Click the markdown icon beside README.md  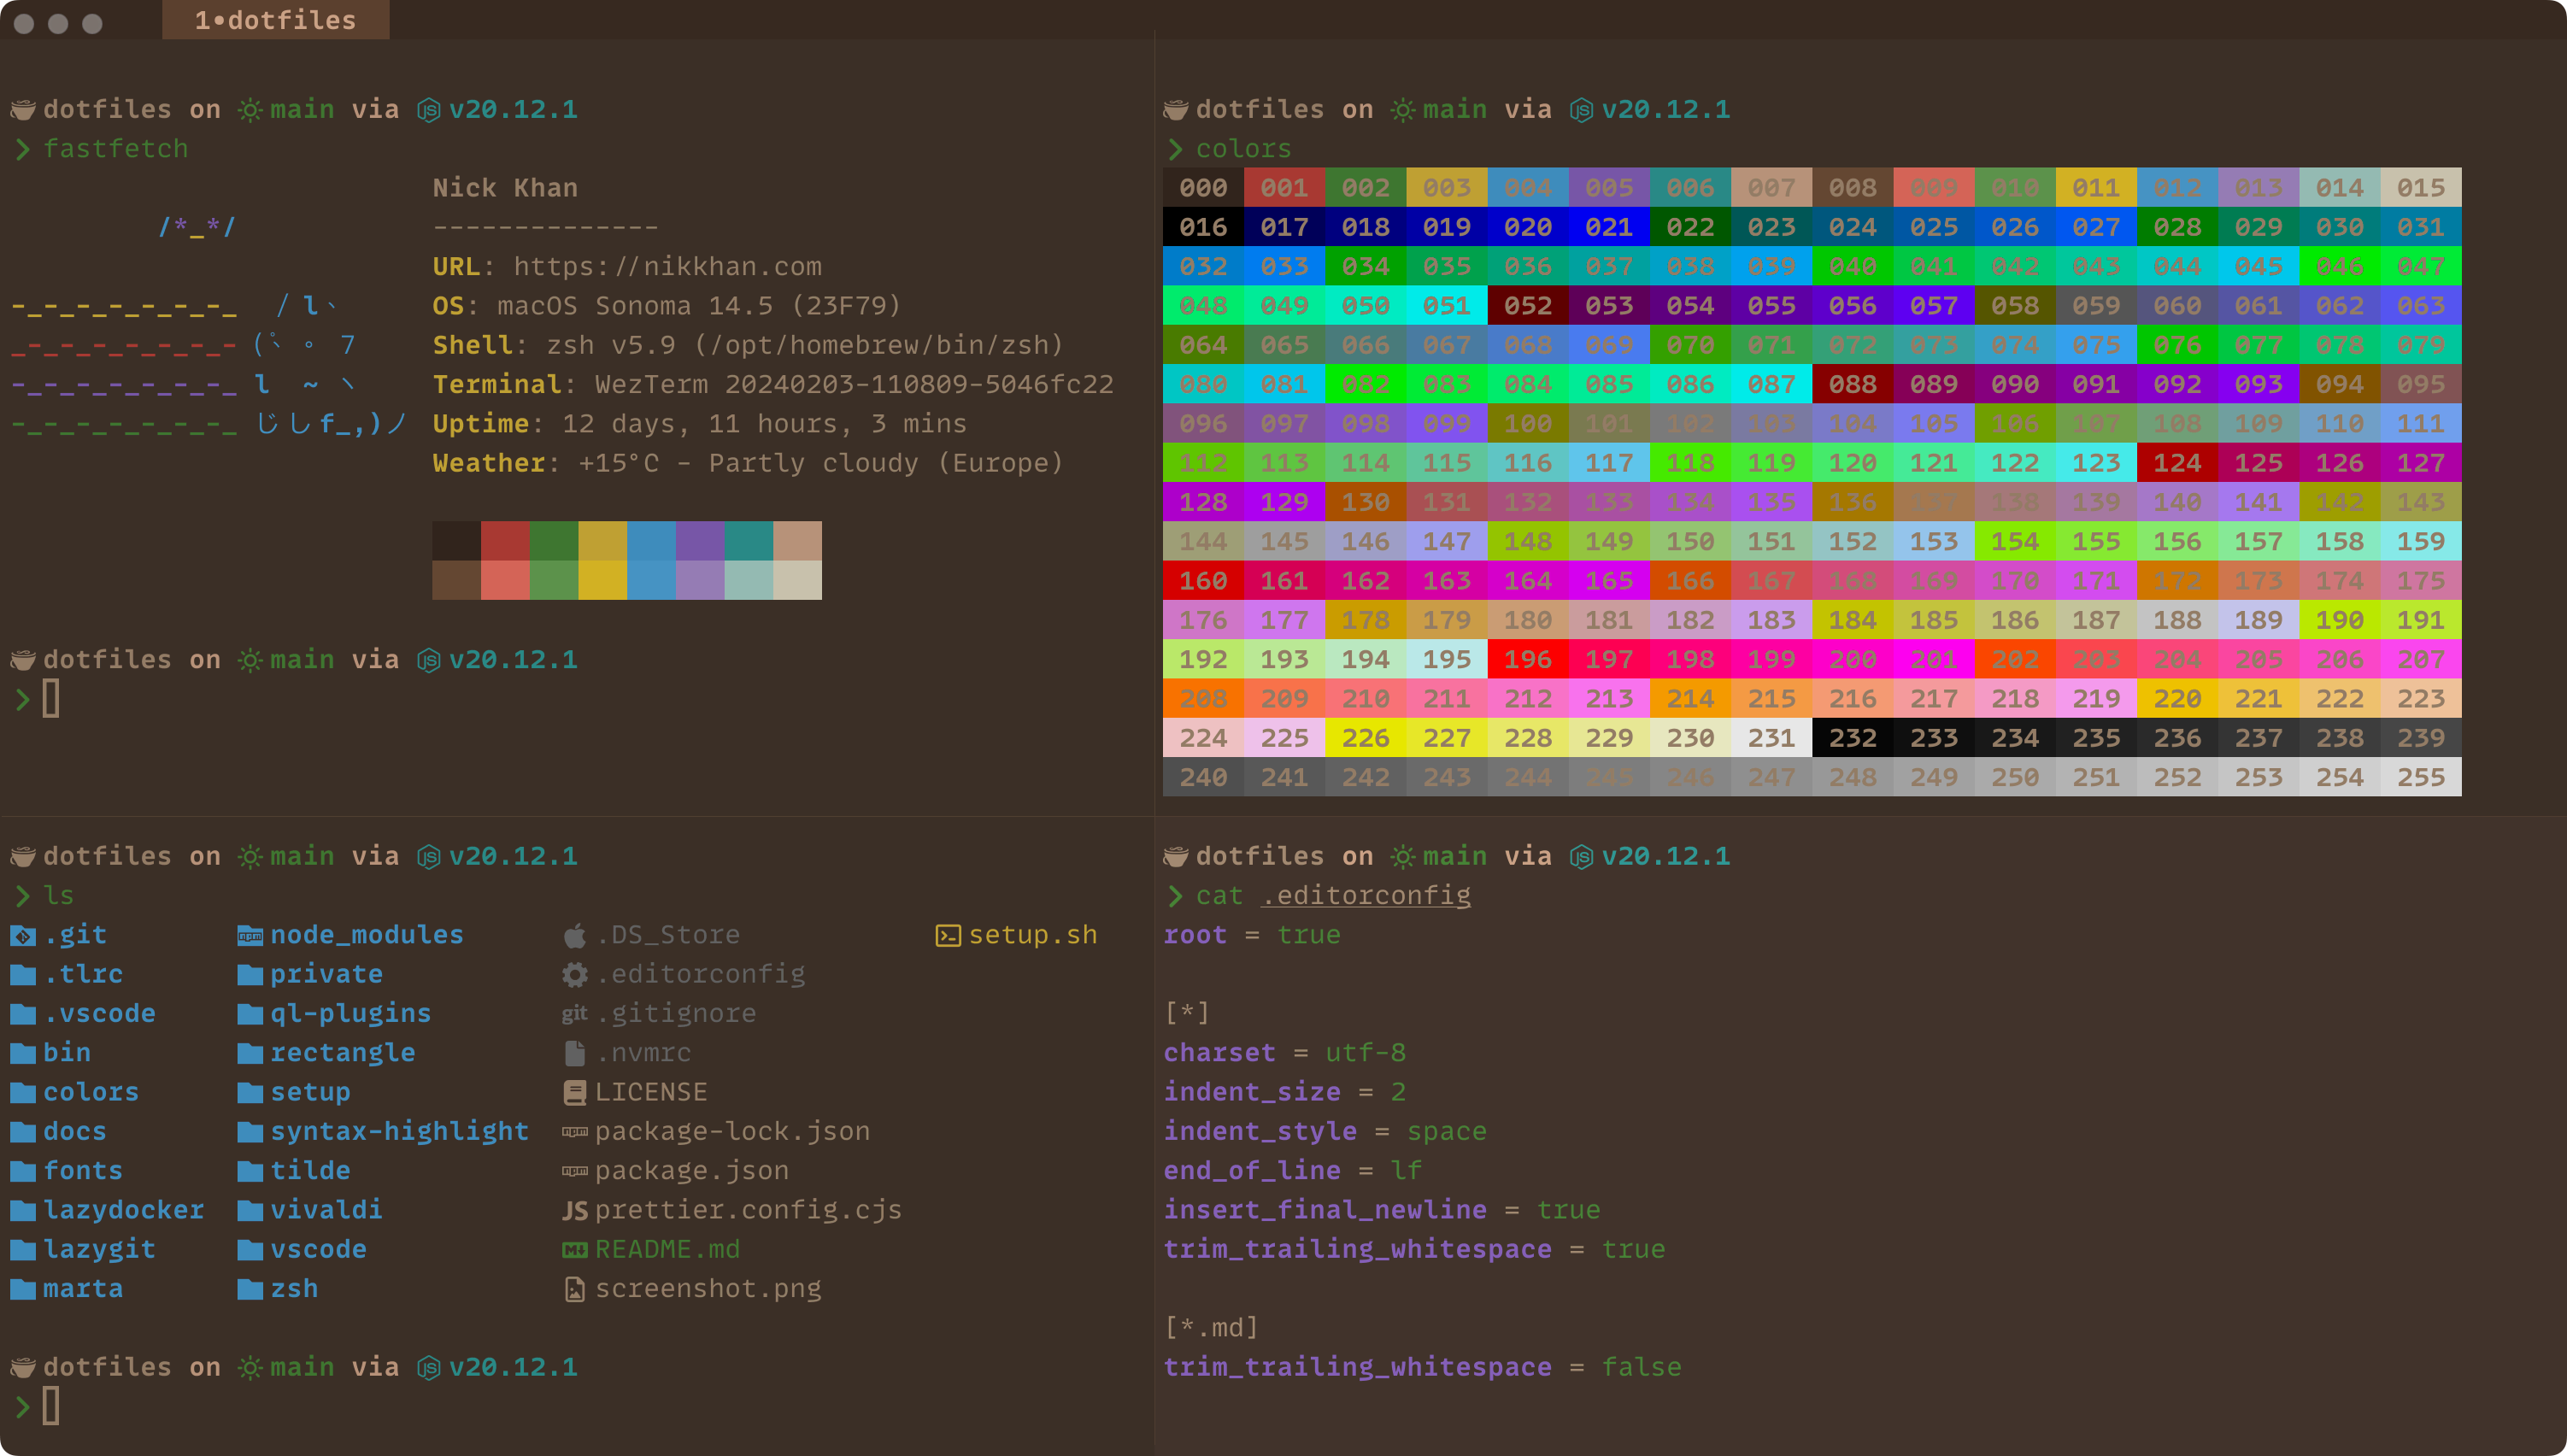click(x=574, y=1250)
